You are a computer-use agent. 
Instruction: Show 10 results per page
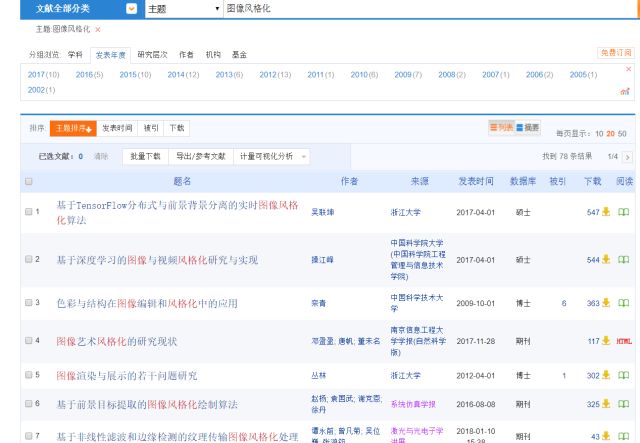[599, 134]
